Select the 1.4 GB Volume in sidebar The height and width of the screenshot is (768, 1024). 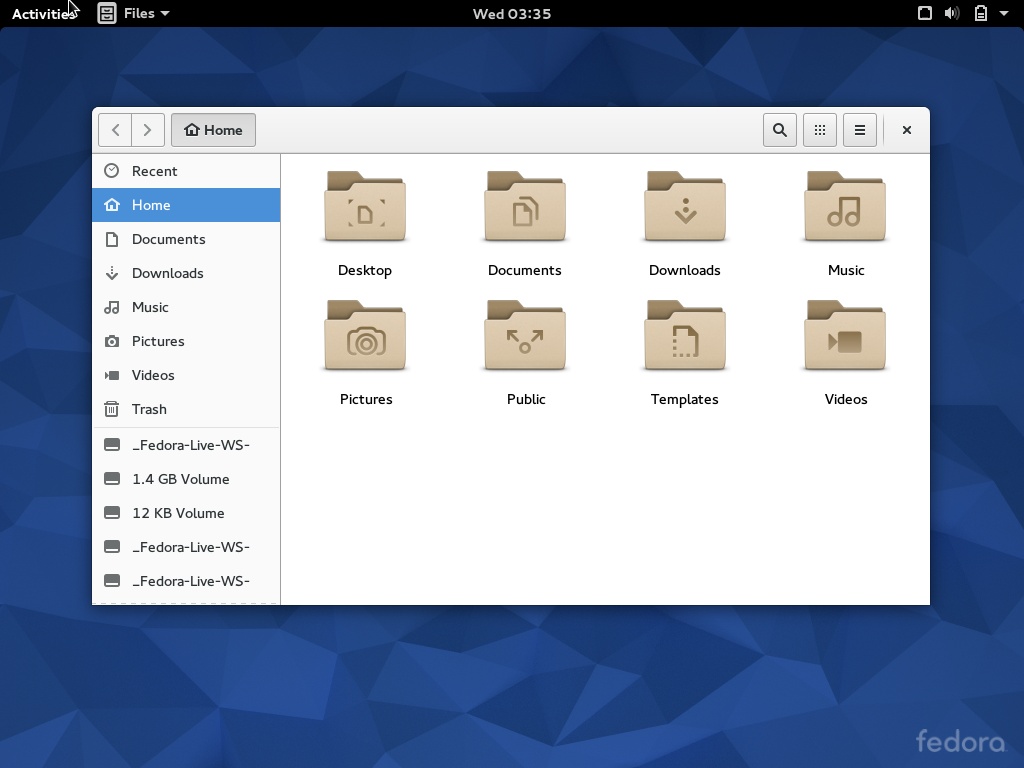182,479
